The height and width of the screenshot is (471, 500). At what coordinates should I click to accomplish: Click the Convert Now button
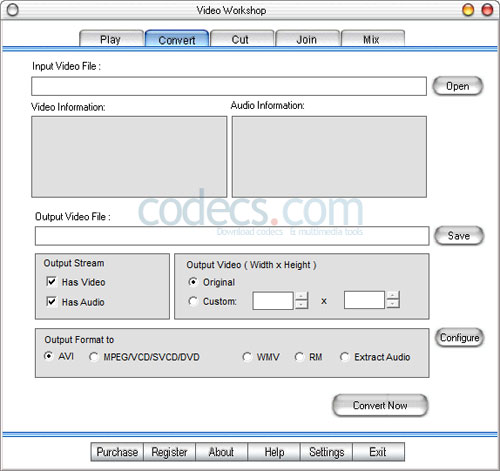point(380,405)
